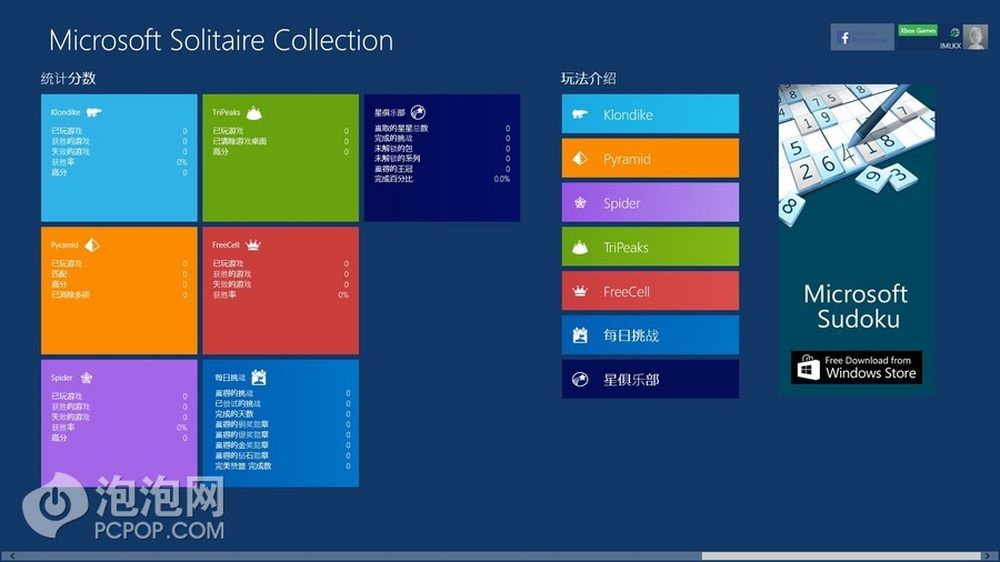Click the star club icon on 星俱乐部 stats tile
Image resolution: width=1000 pixels, height=562 pixels.
(418, 112)
